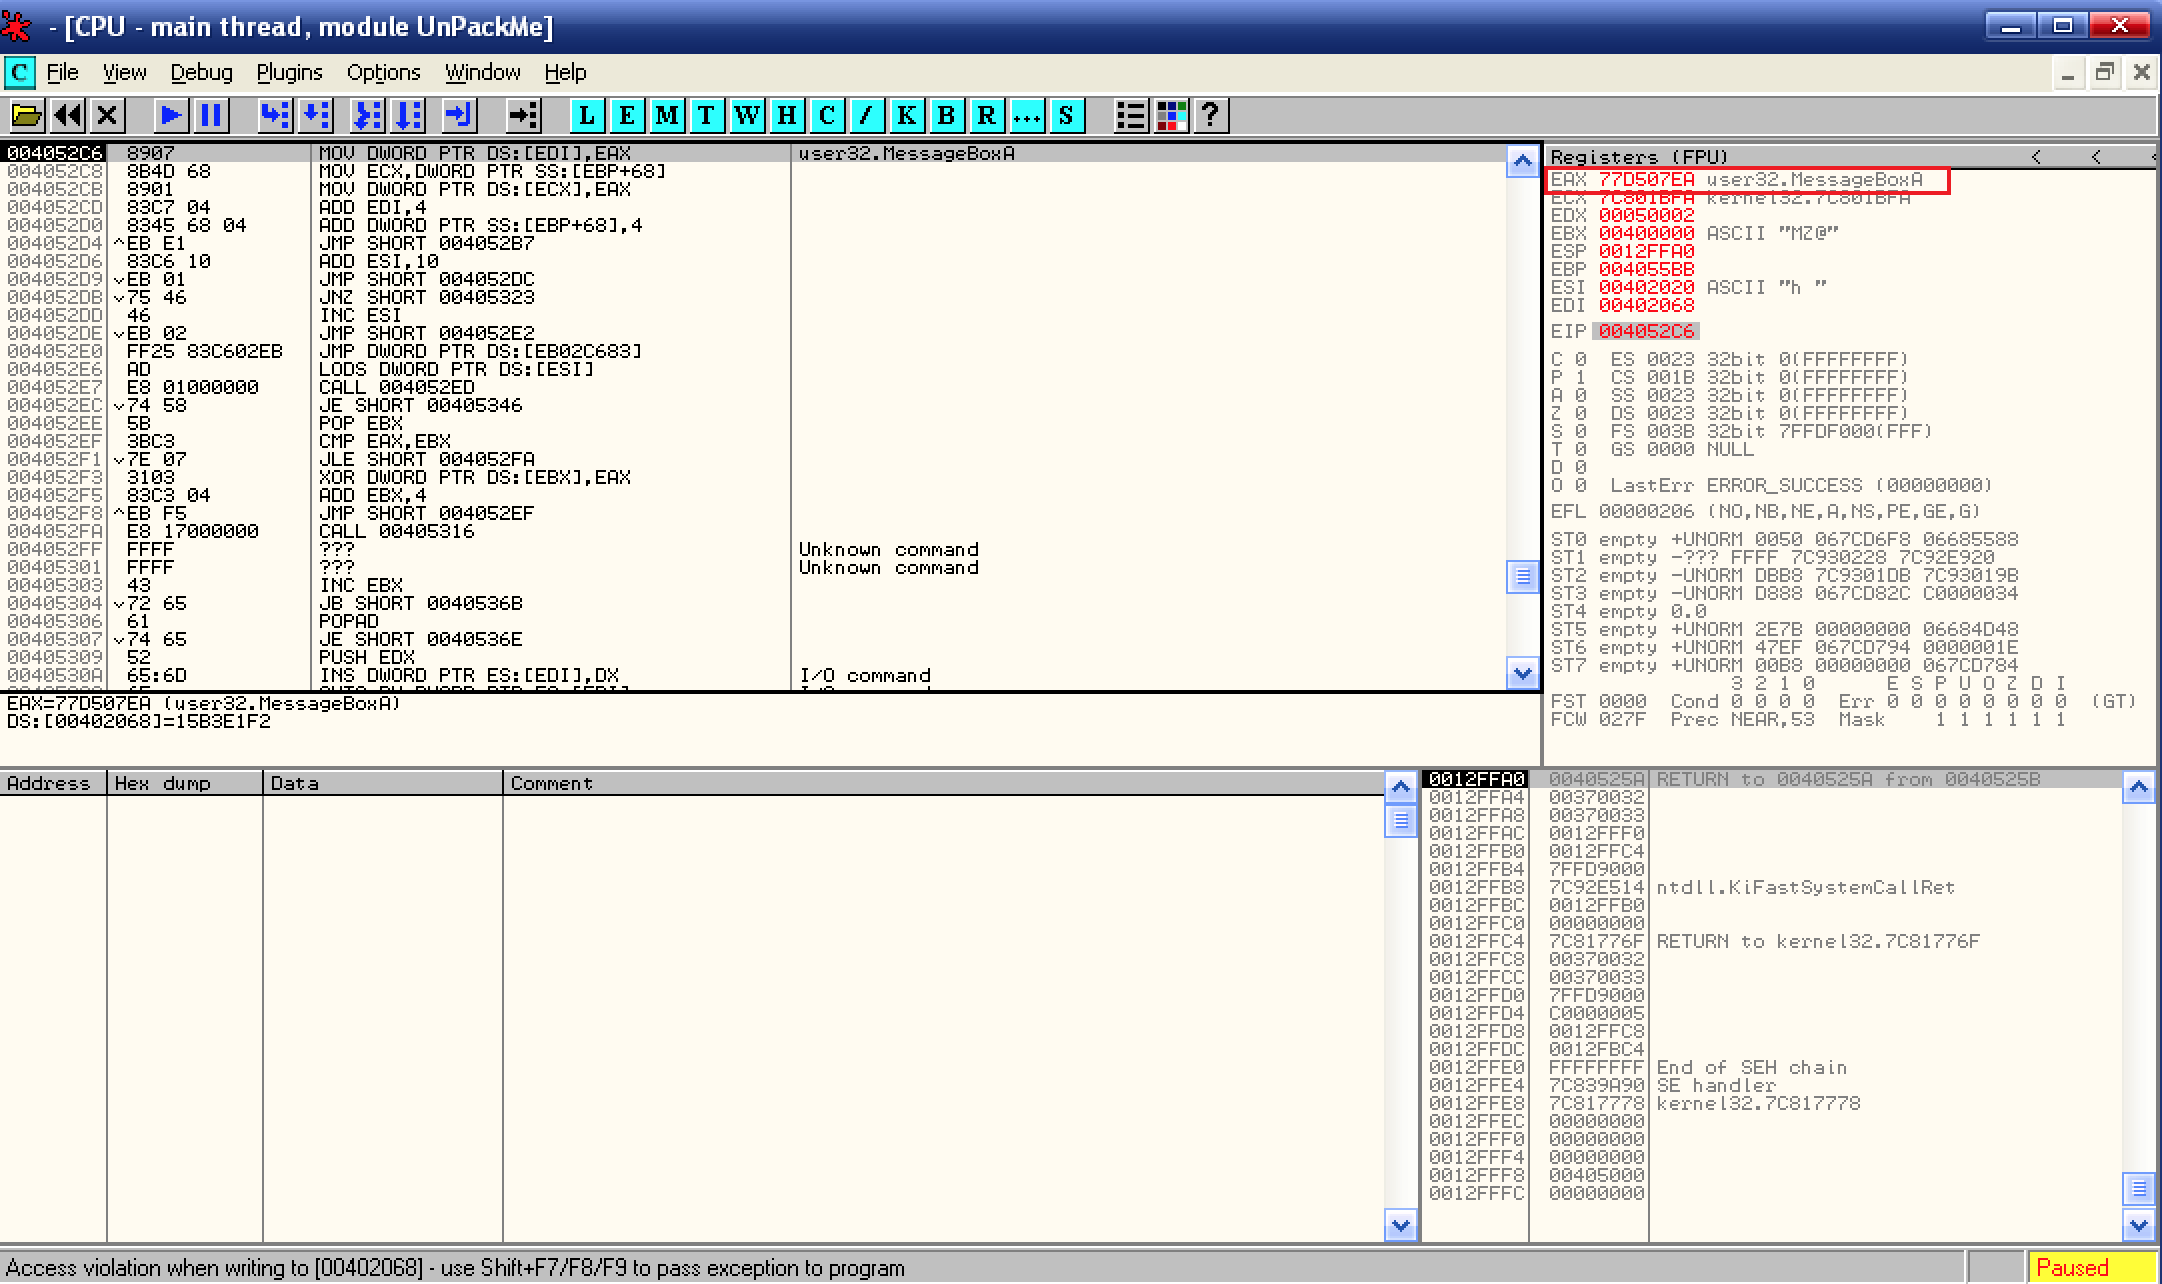Show the Breakpoints 'B' window
The image size is (2162, 1284).
click(x=946, y=116)
